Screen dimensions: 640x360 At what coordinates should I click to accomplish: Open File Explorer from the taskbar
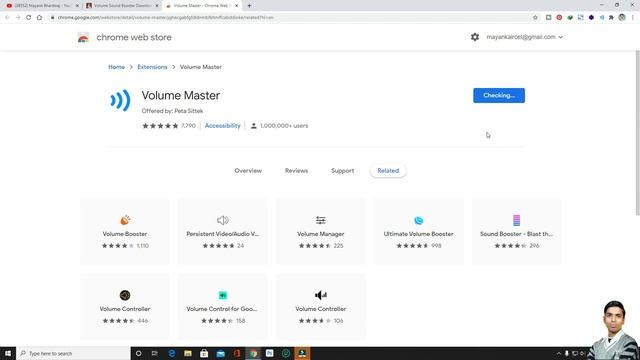point(188,353)
